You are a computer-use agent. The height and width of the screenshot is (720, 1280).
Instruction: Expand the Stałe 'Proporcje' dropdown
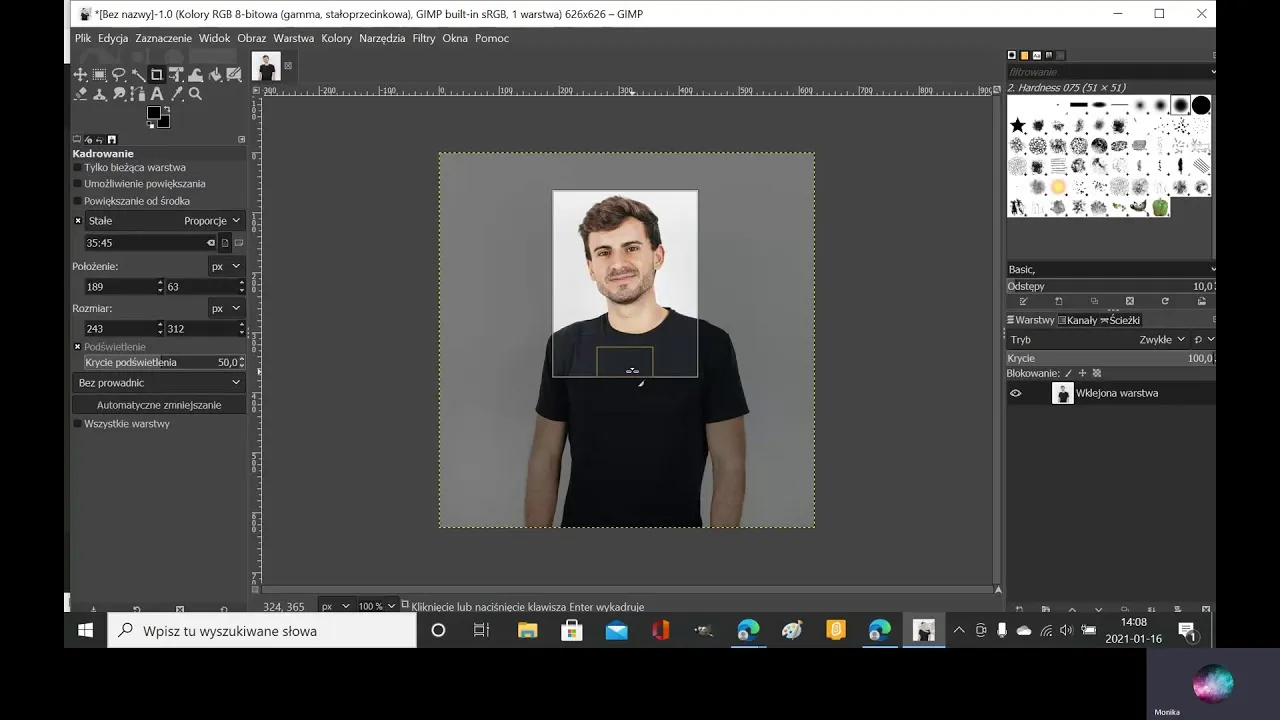(x=212, y=221)
